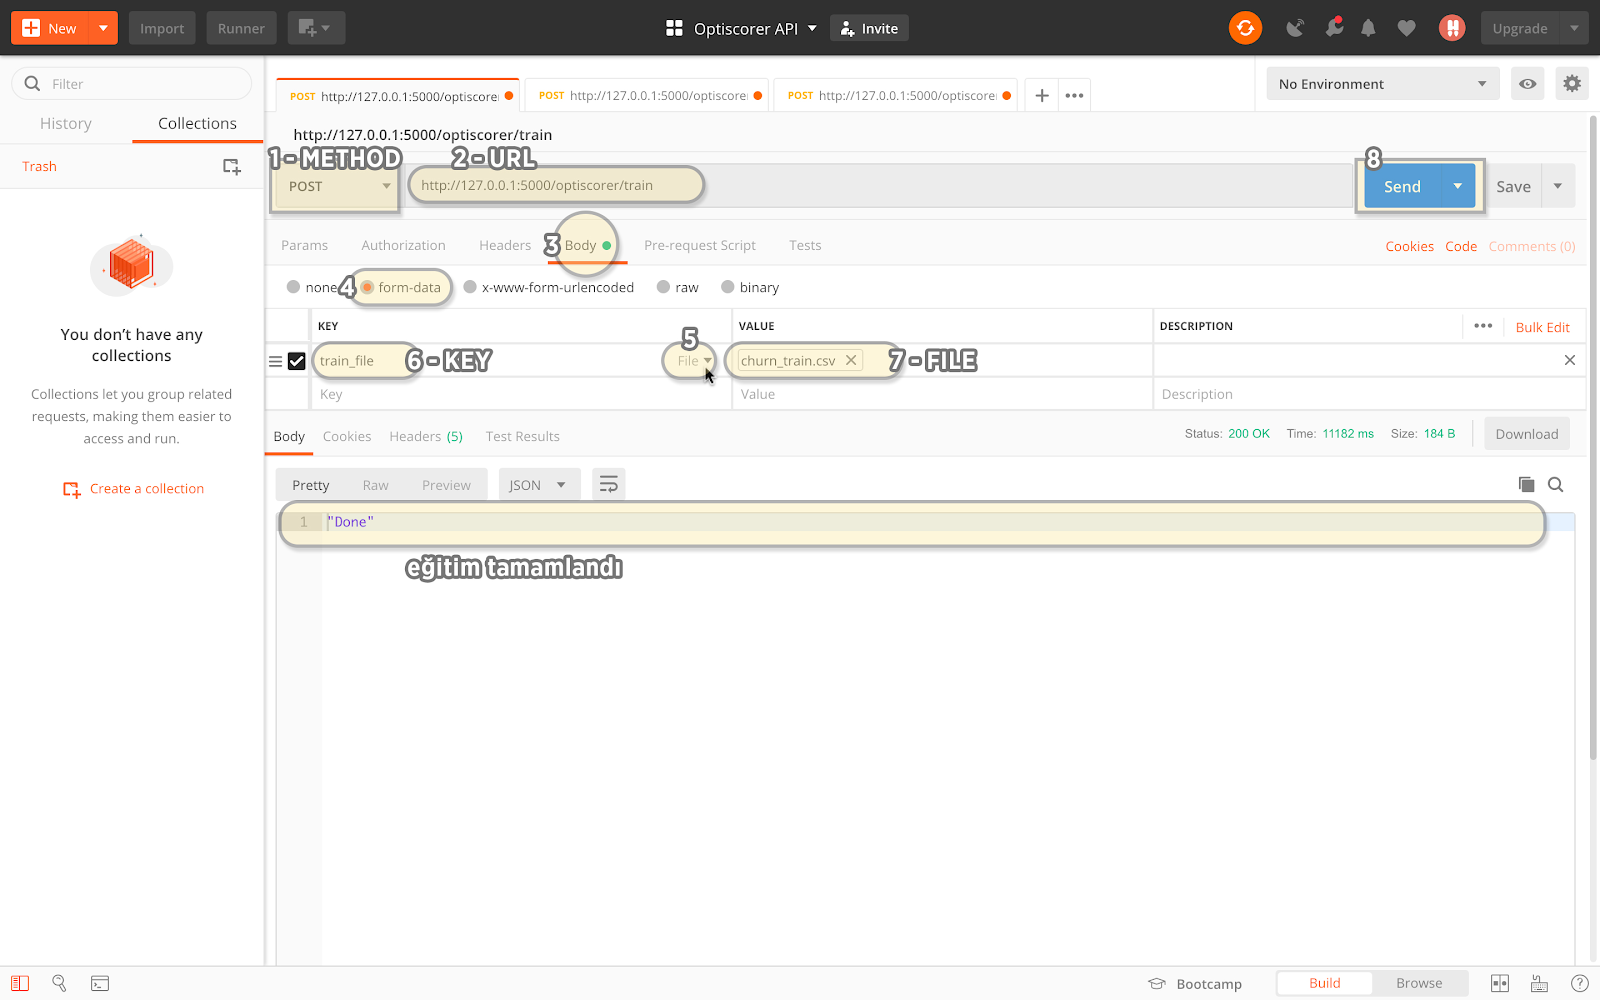
Task: Open the help question mark icon
Action: [1580, 983]
